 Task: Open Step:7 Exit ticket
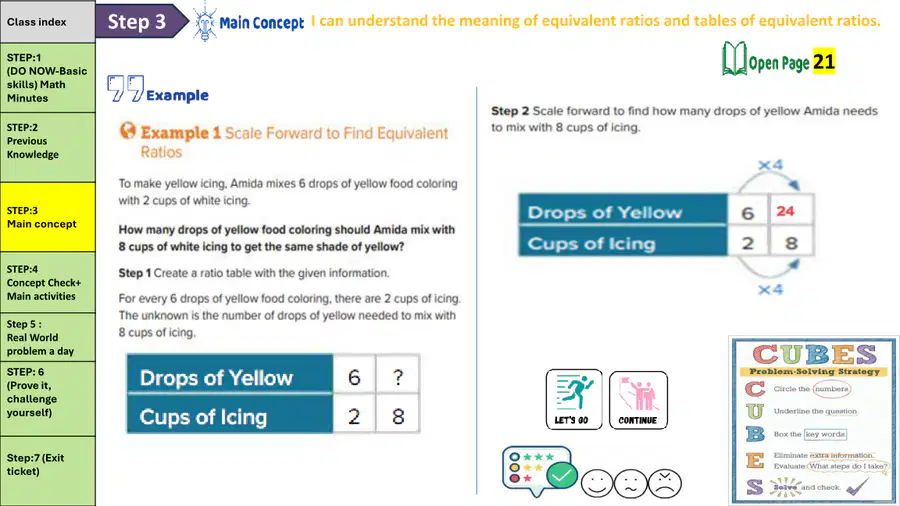pos(48,471)
